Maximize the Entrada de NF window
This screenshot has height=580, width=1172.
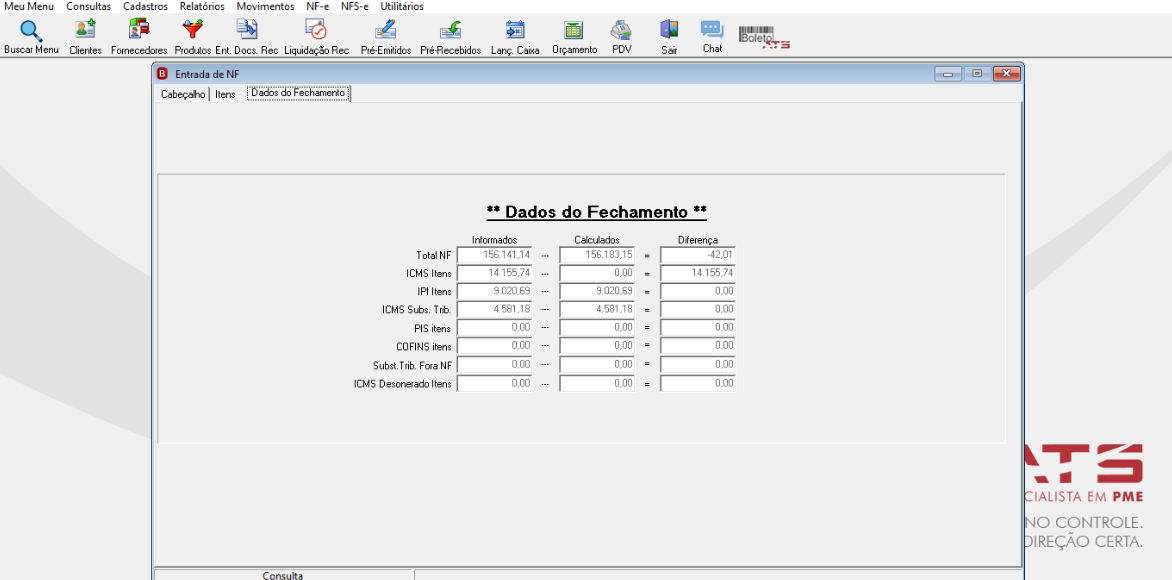[x=977, y=73]
